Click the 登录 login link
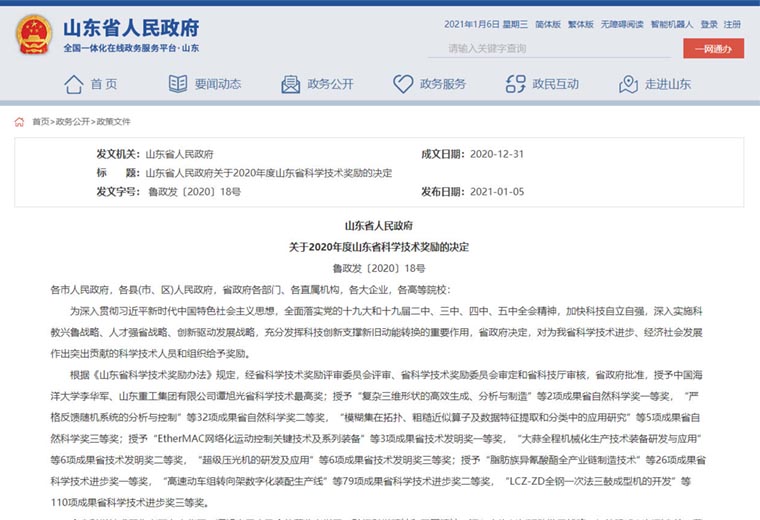Viewport: 760px width, 520px height. (709, 23)
